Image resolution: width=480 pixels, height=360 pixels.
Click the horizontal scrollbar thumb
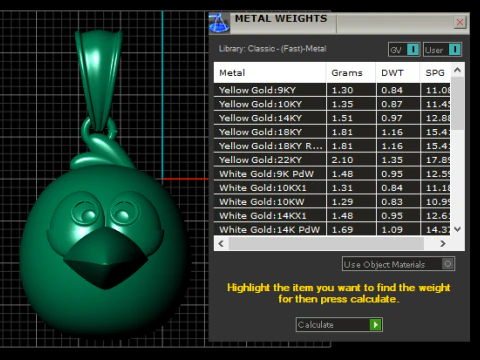coord(326,244)
